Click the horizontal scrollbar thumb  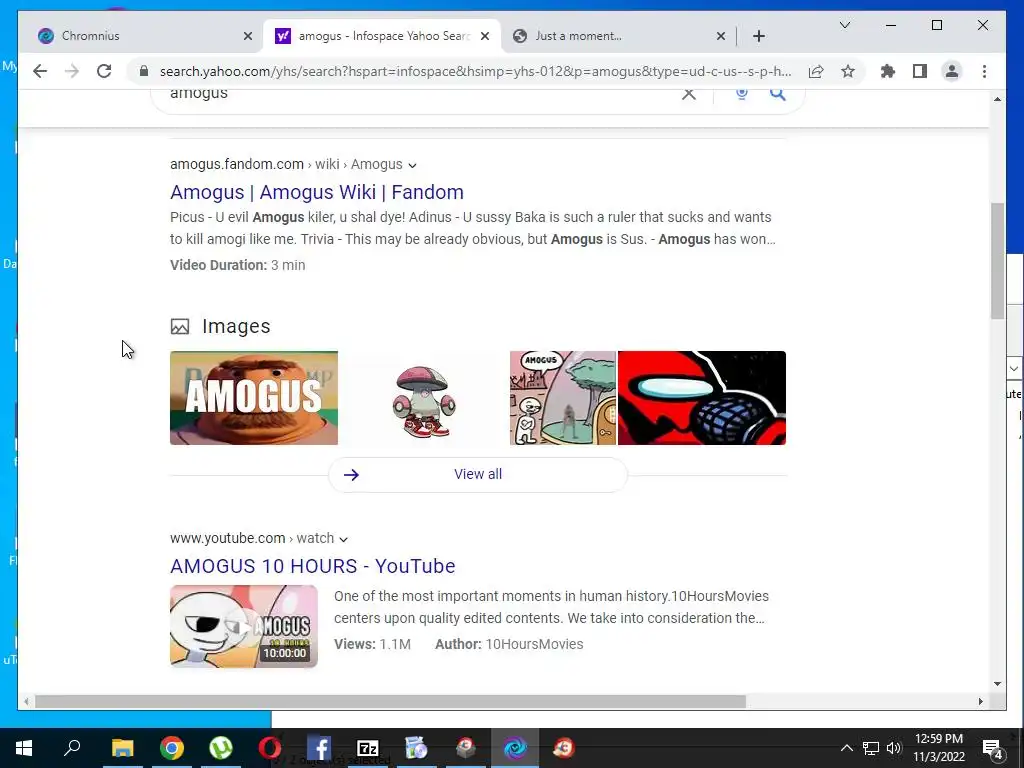(391, 701)
